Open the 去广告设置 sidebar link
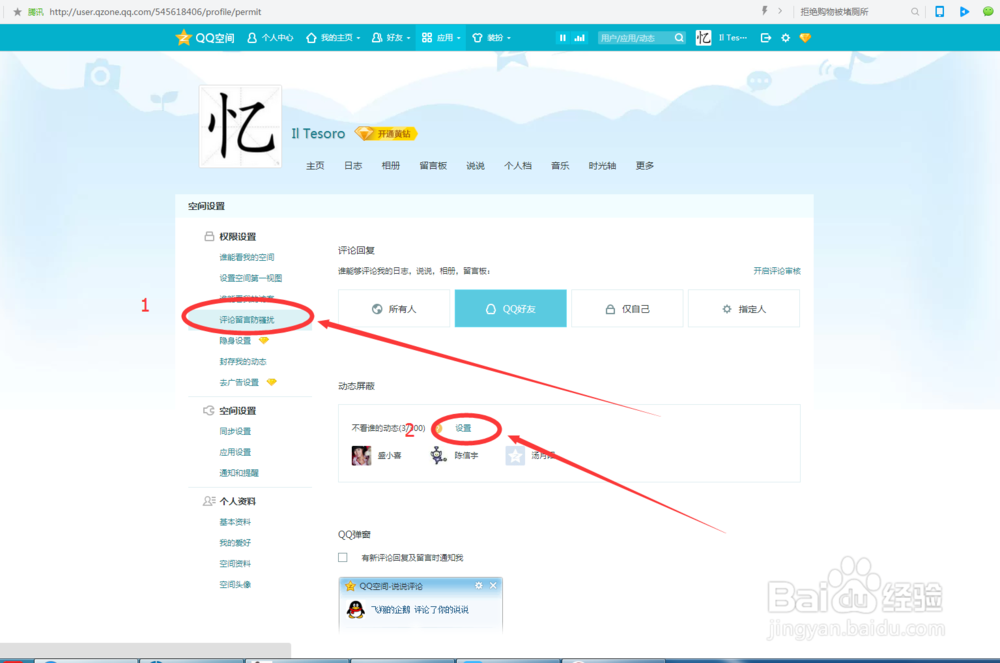Image resolution: width=1000 pixels, height=663 pixels. pos(239,382)
